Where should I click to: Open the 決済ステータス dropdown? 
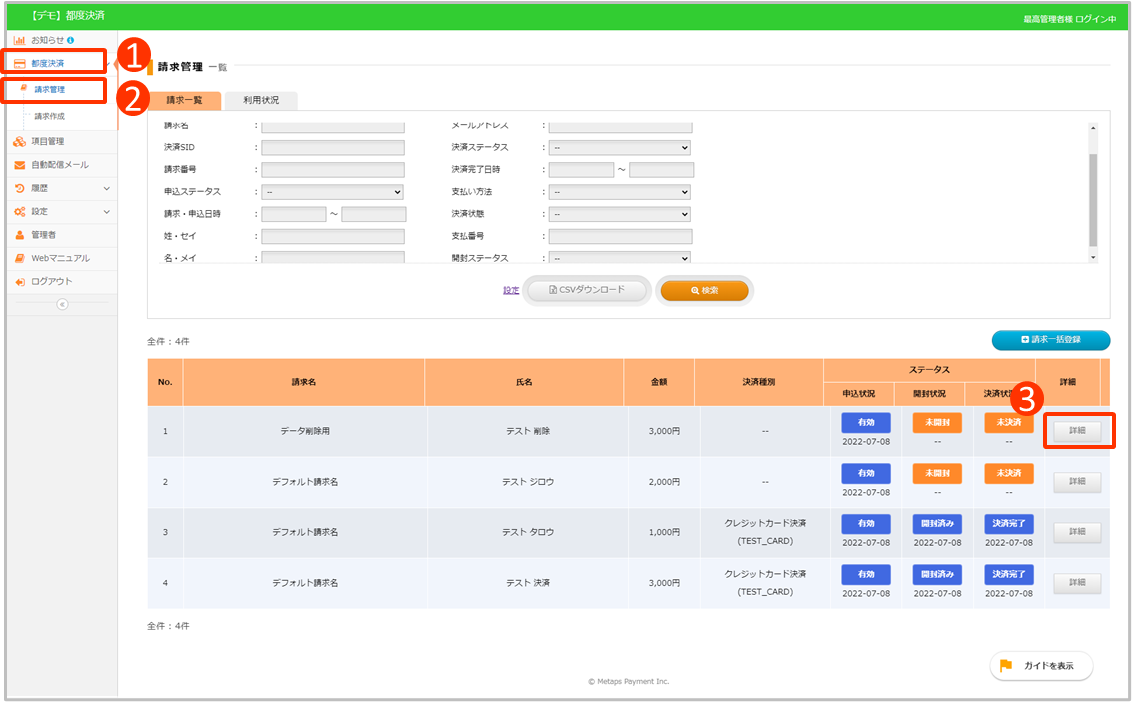coord(620,147)
